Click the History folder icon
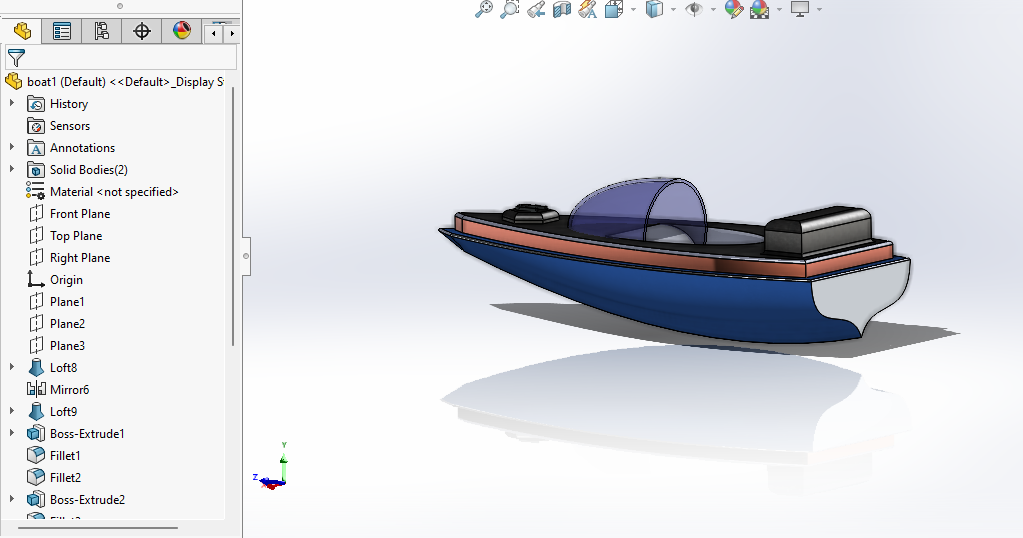 pos(36,104)
